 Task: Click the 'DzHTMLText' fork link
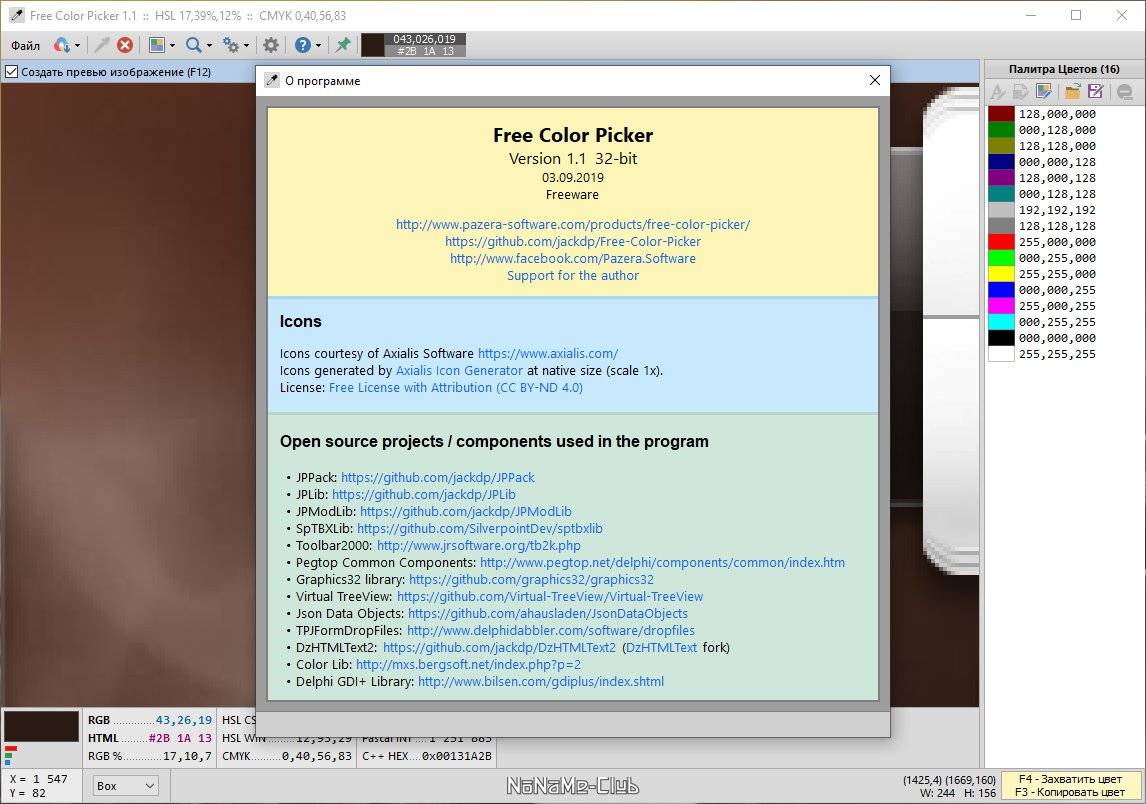(661, 648)
